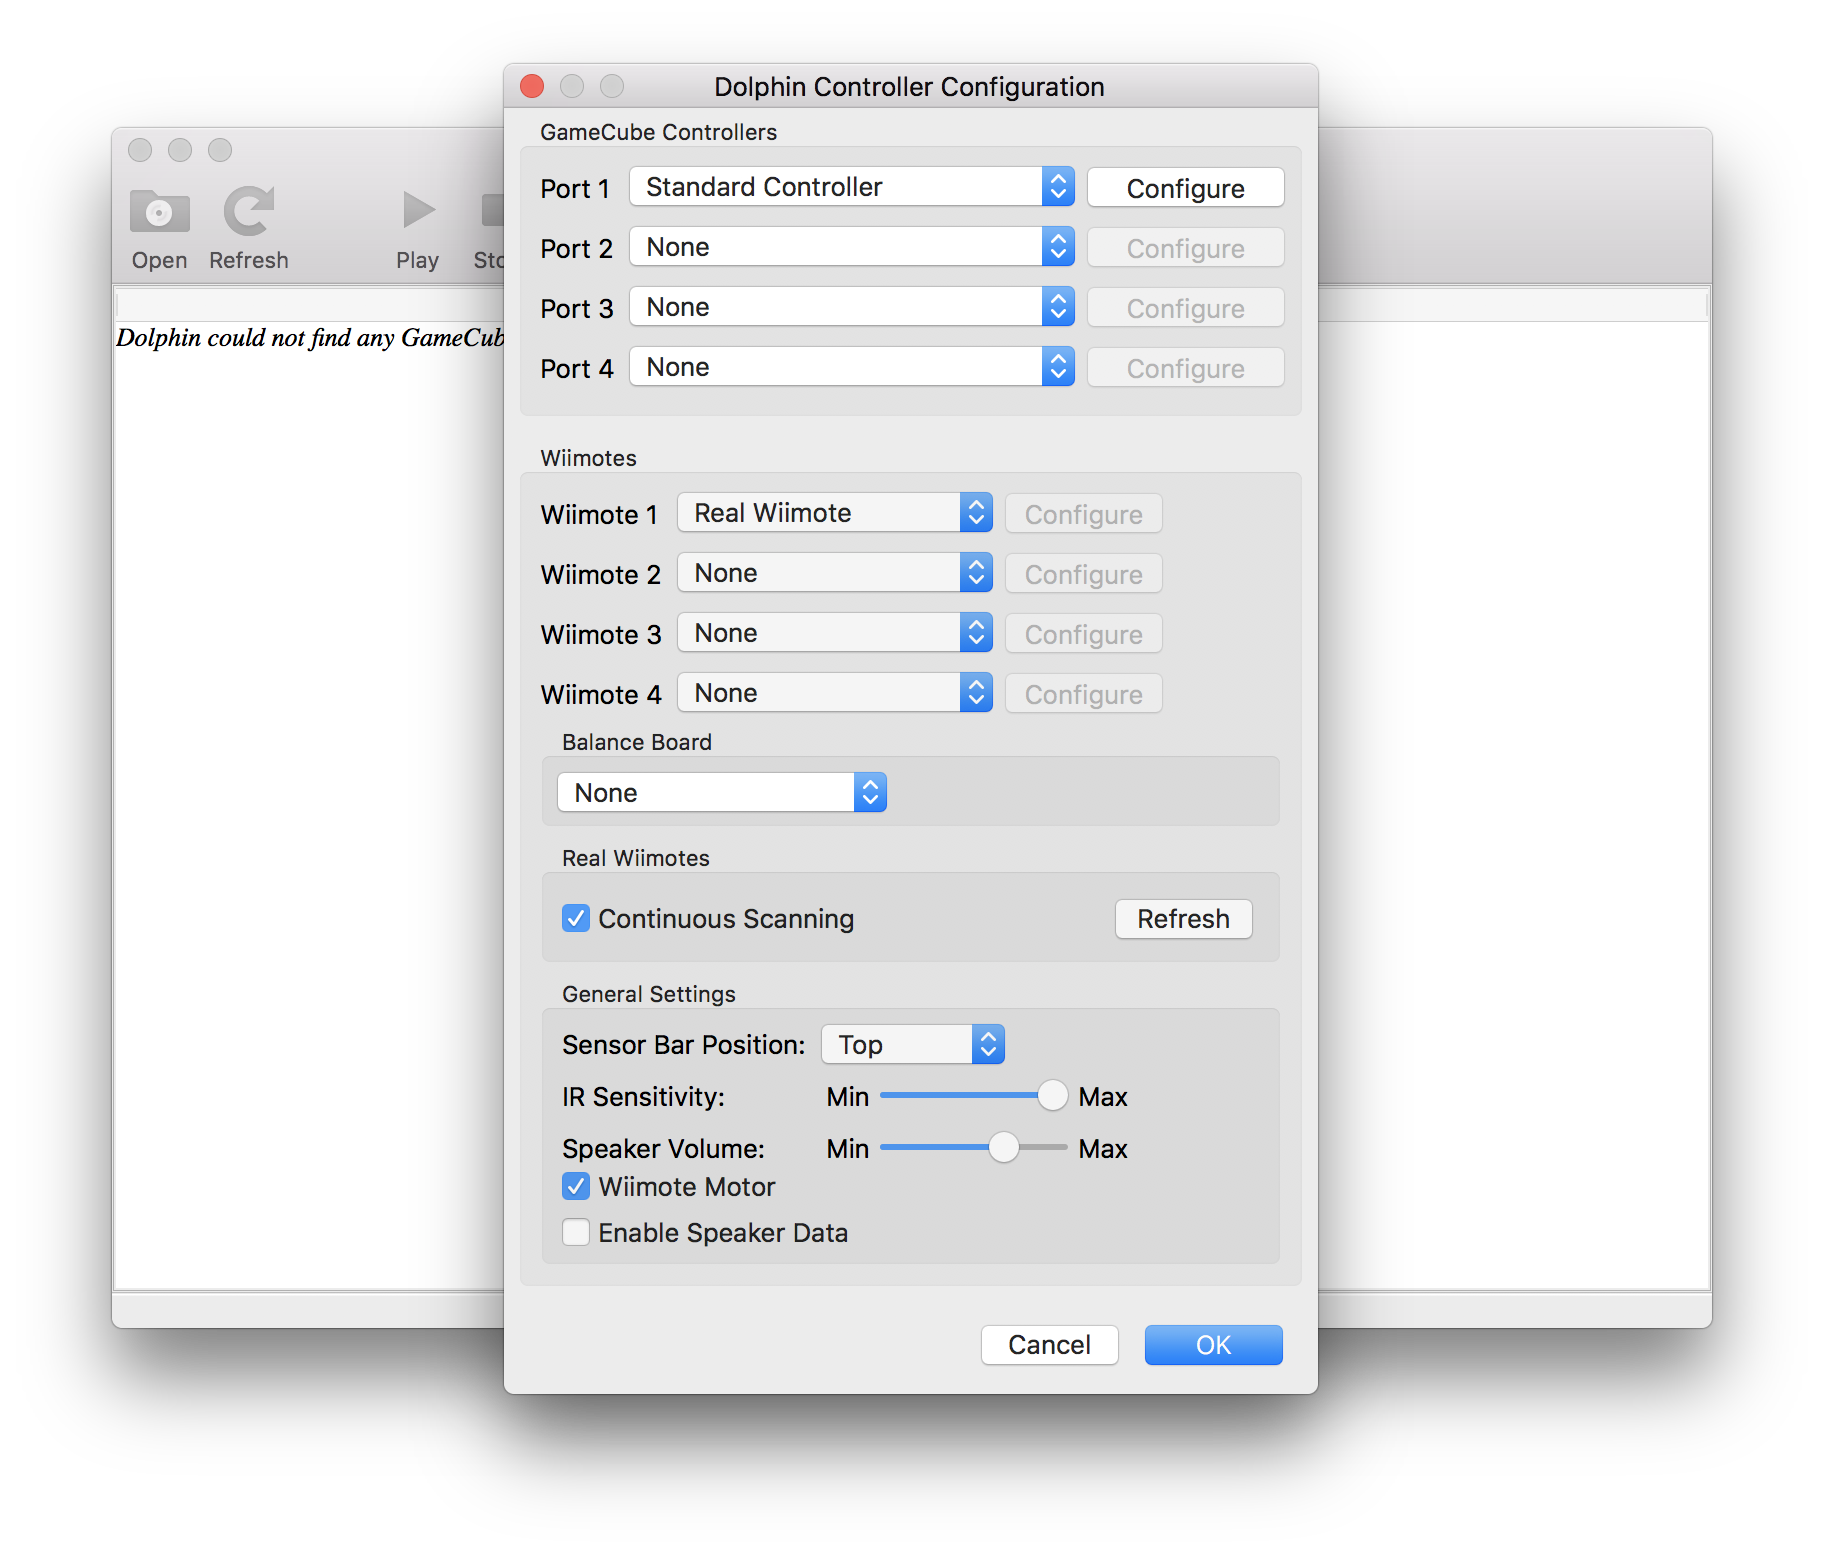This screenshot has width=1824, height=1554.
Task: Enable Speaker Data
Action: 576,1232
